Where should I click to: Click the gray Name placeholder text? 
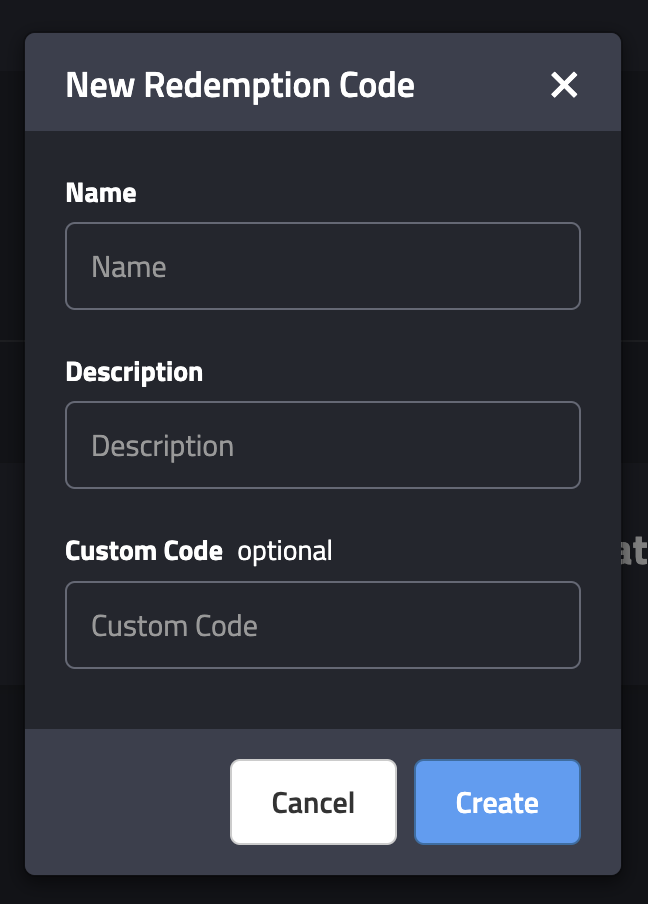tap(129, 267)
